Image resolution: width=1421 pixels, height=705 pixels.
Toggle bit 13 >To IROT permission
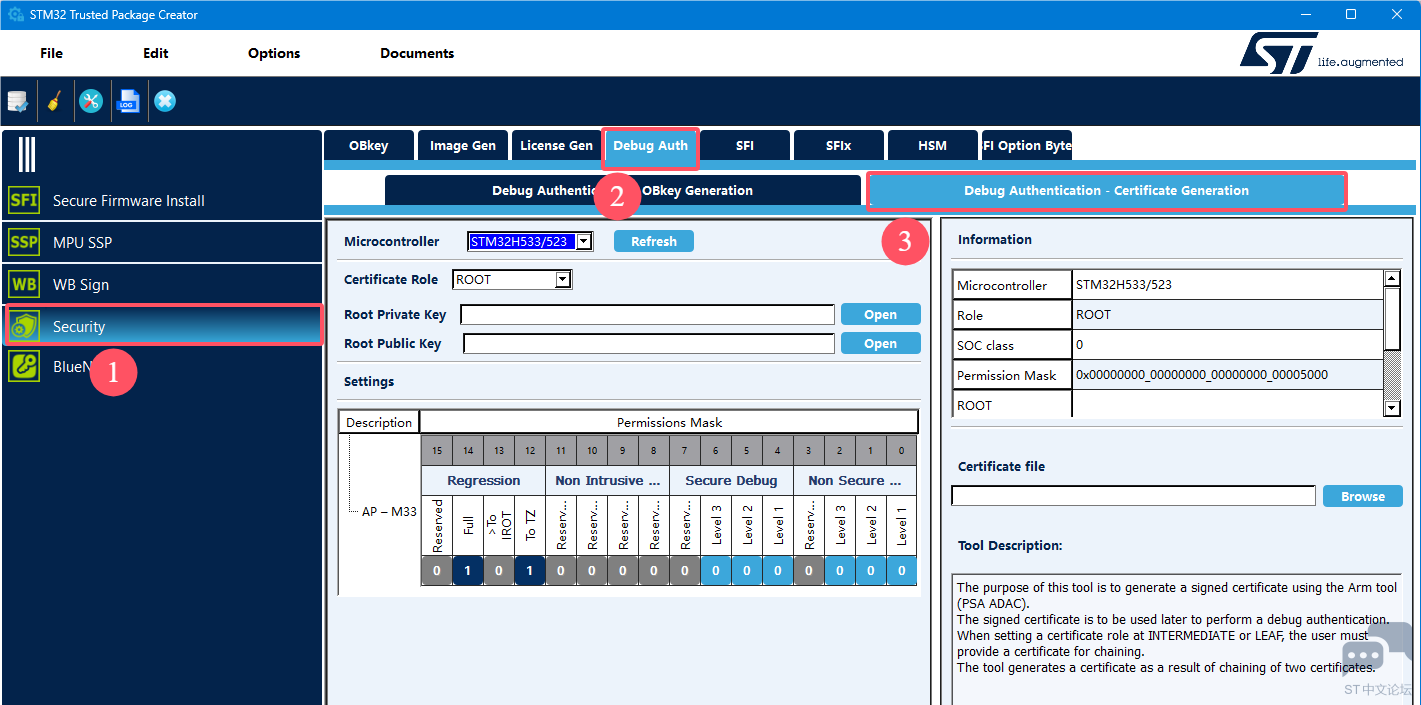pyautogui.click(x=499, y=571)
